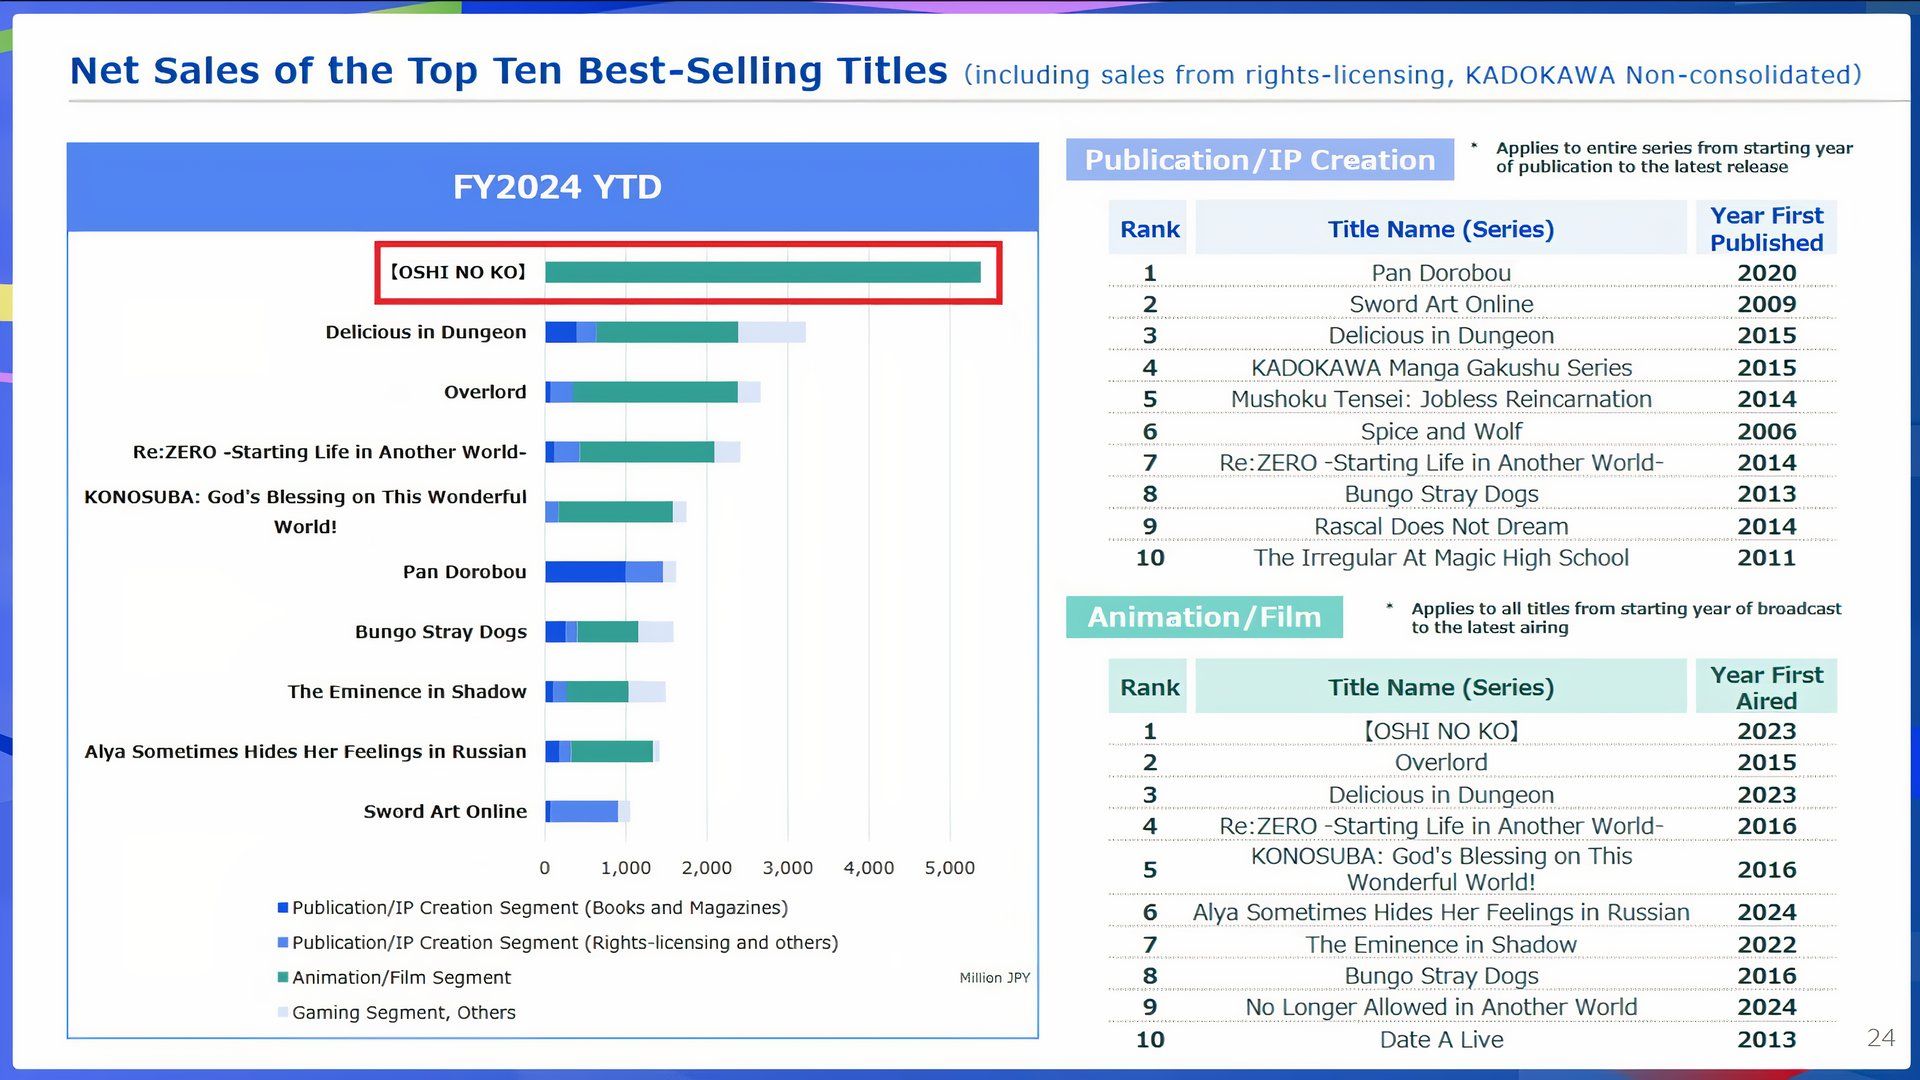
Task: Click the 'Sword Art Online' chart label
Action: 445,812
